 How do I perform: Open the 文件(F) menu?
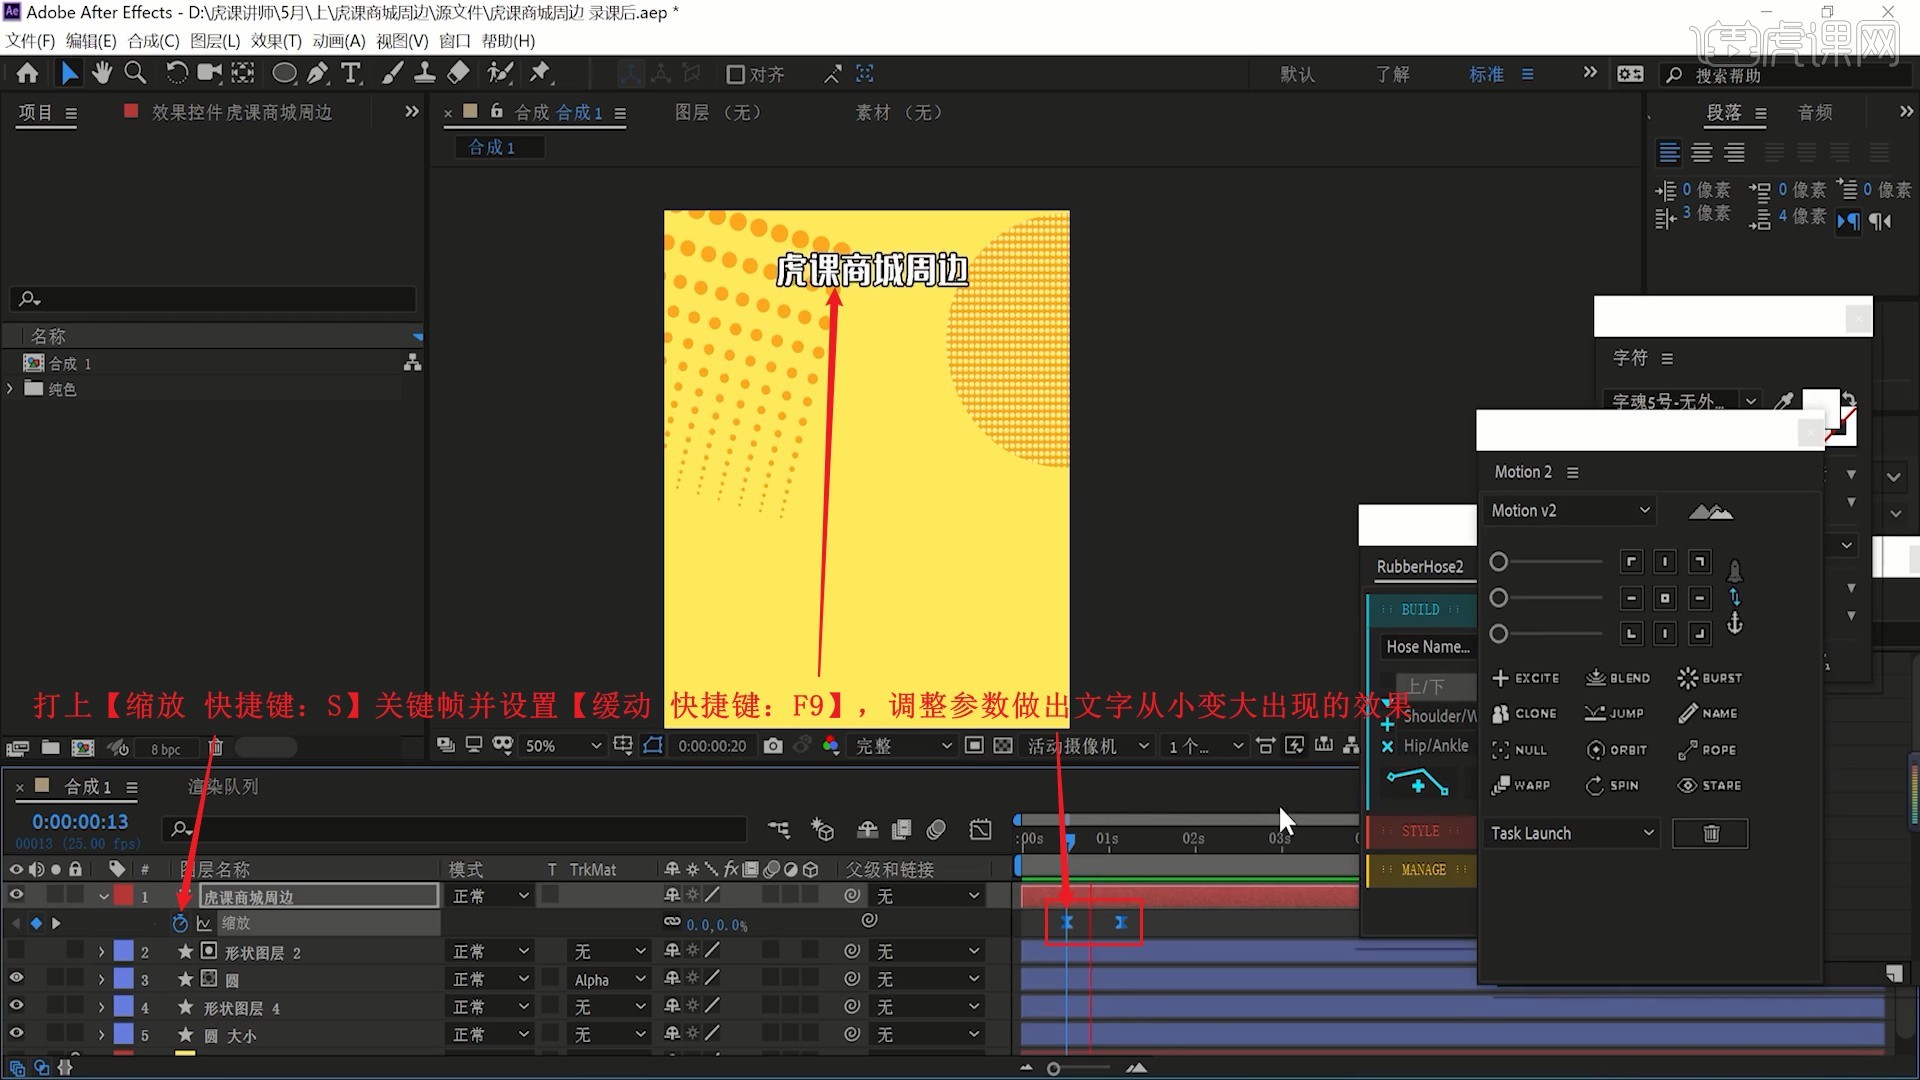(x=30, y=41)
